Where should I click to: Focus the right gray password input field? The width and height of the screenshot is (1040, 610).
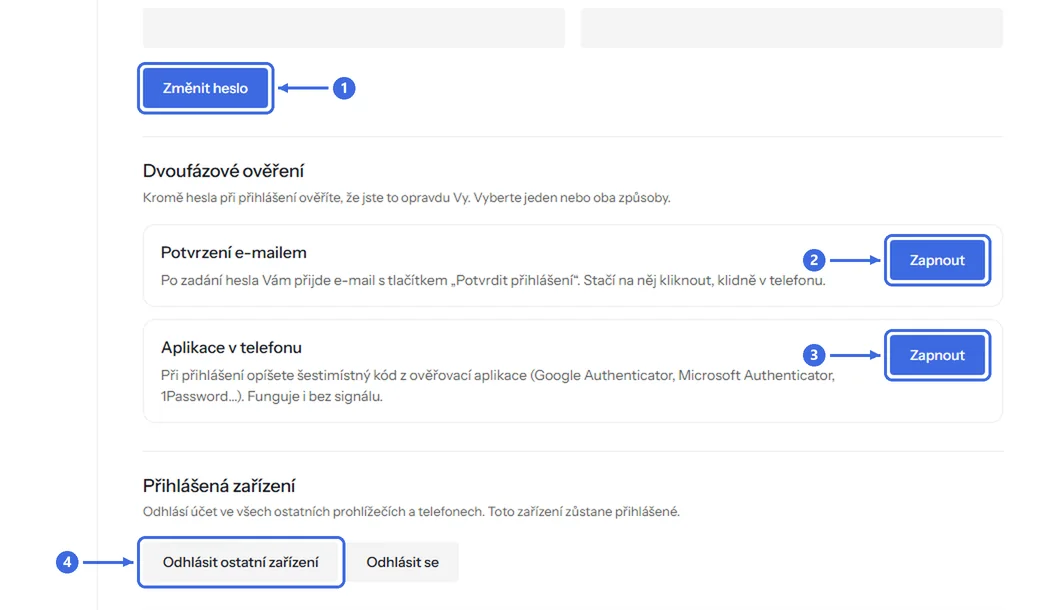[791, 28]
